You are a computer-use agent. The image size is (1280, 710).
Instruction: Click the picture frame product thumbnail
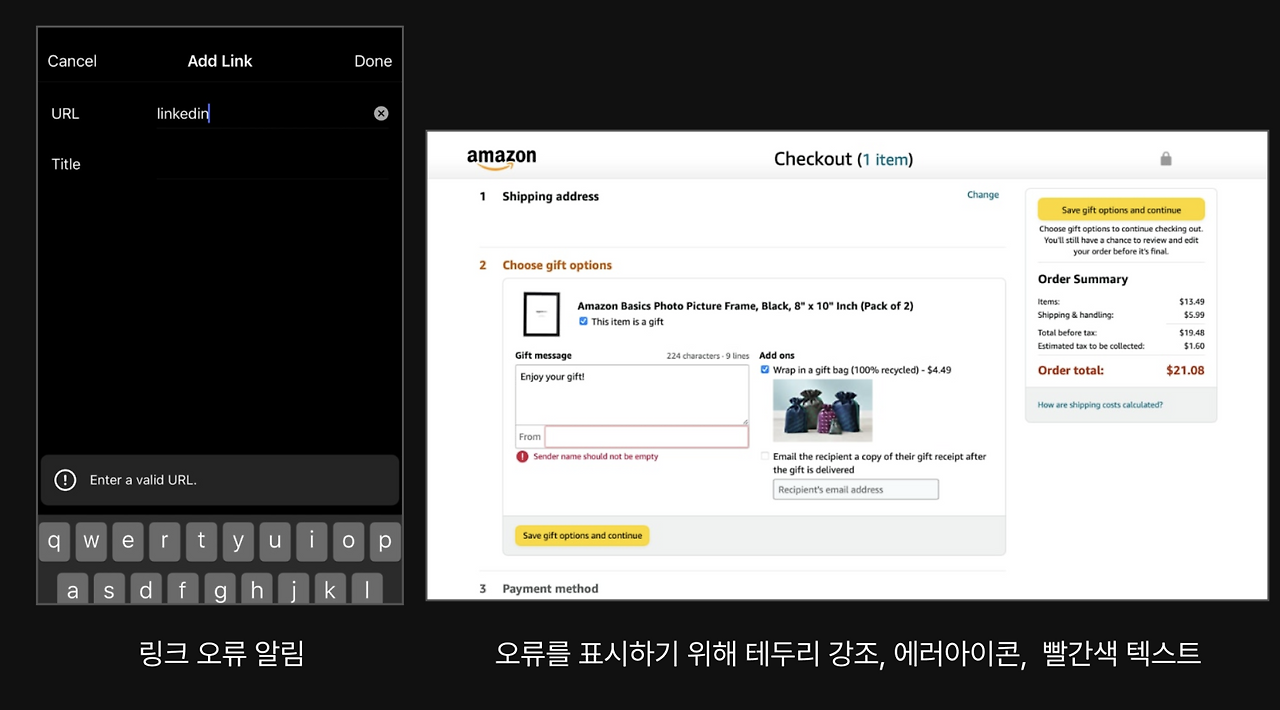[x=541, y=313]
